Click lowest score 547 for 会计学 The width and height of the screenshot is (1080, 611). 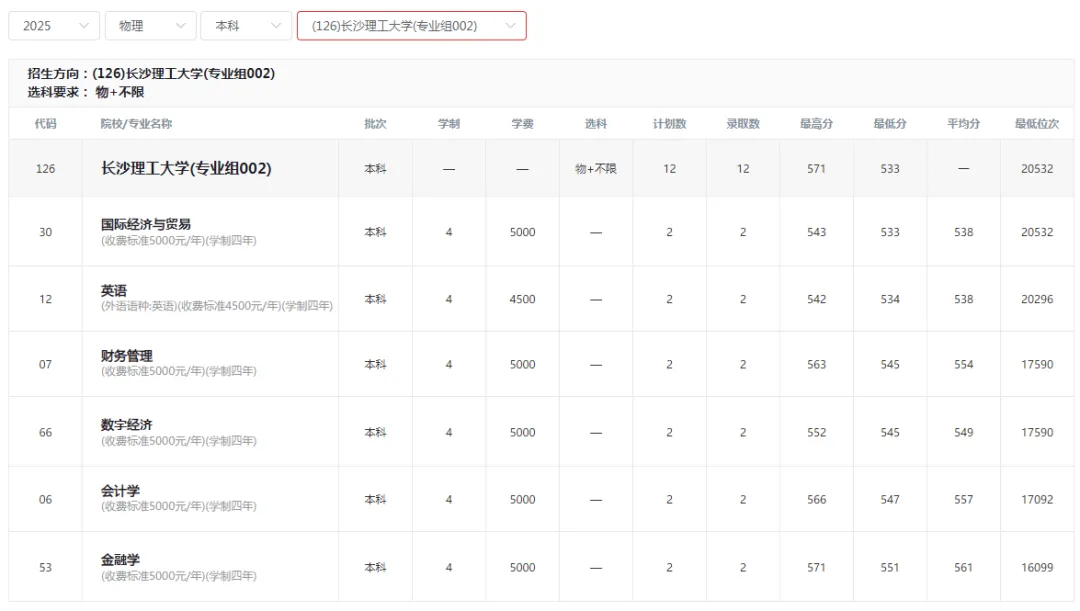pyautogui.click(x=890, y=499)
